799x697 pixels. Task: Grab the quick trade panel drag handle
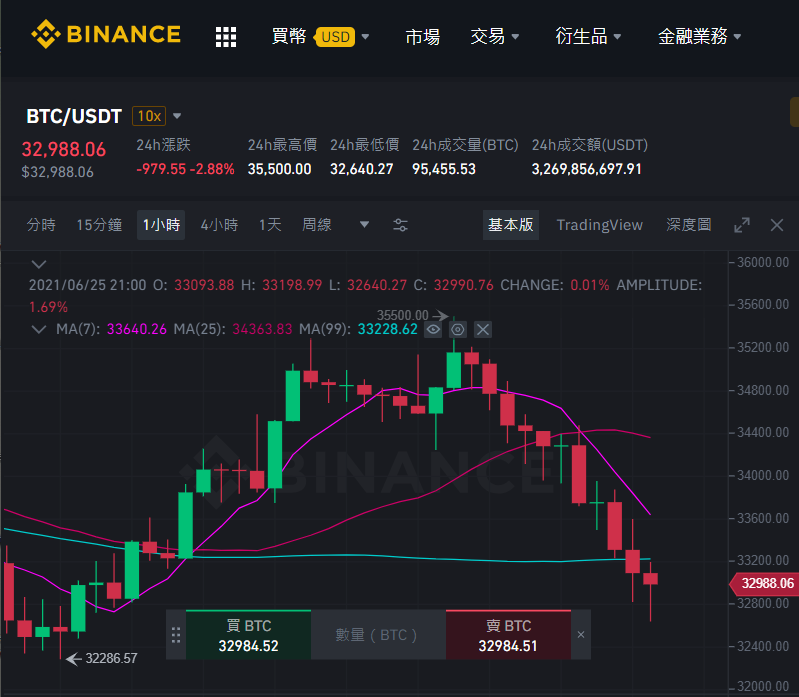click(176, 635)
